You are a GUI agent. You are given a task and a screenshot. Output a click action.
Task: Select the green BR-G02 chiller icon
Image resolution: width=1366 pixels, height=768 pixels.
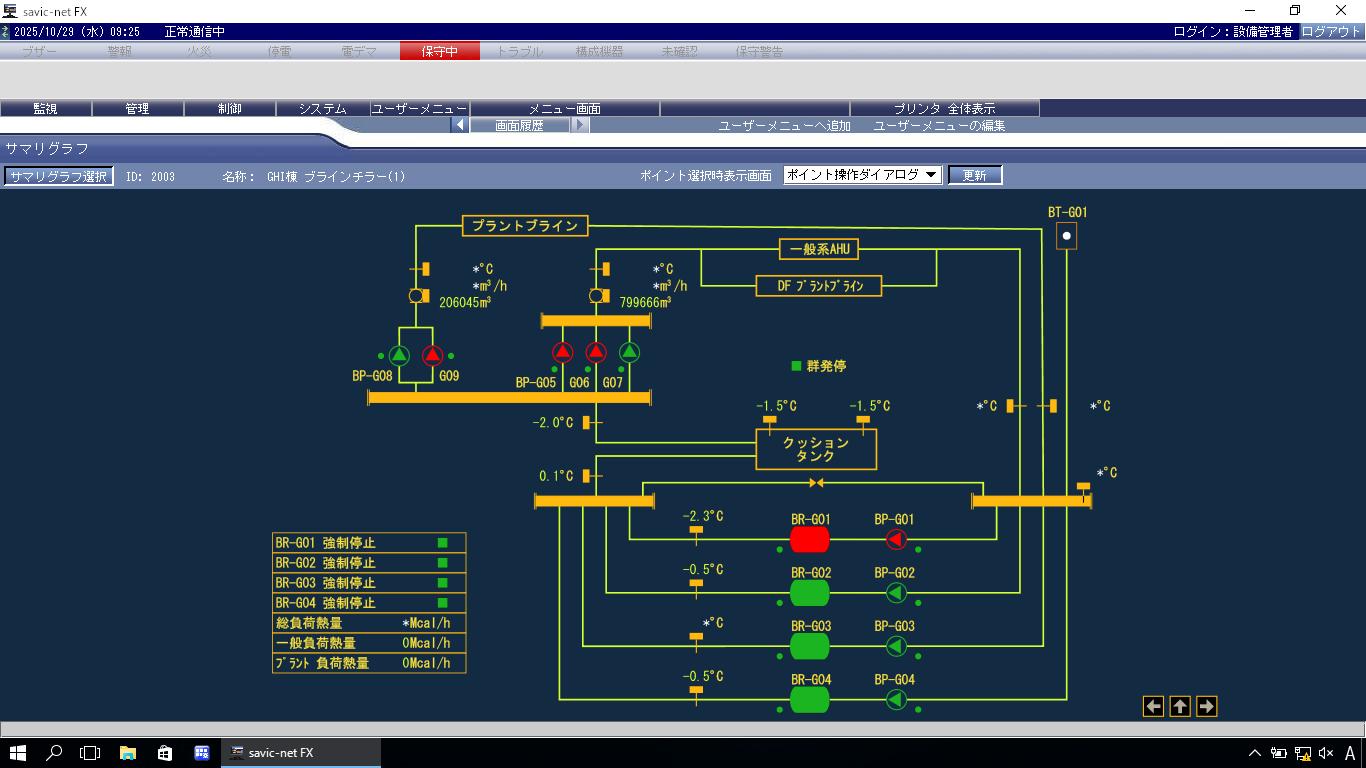pos(810,593)
